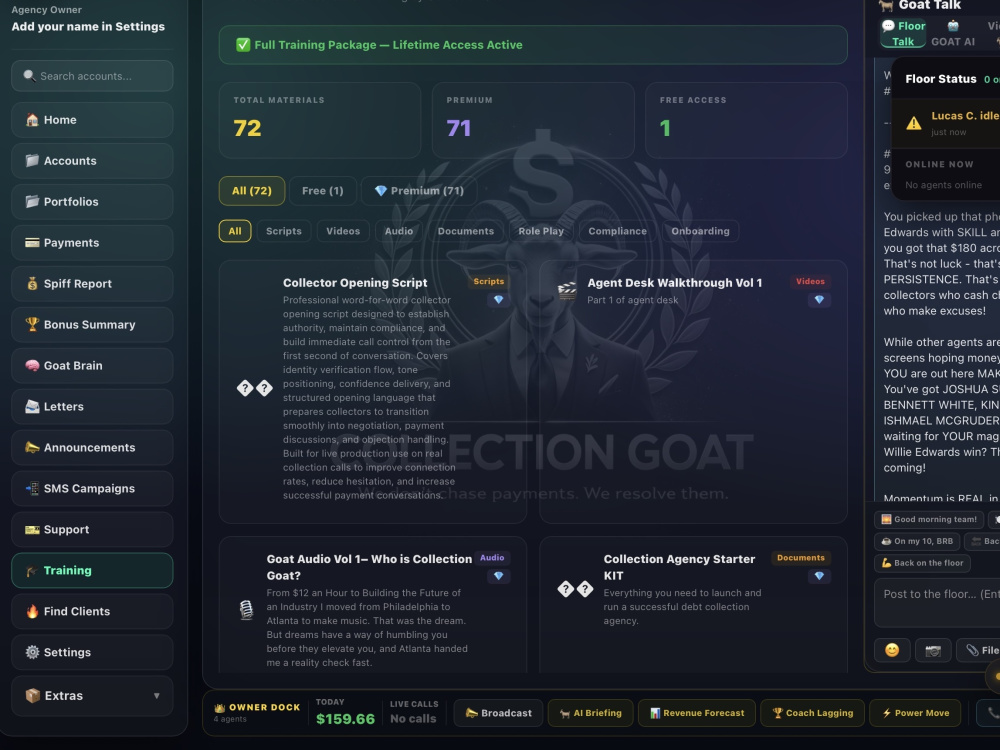Click the Post to the floor field
This screenshot has height=750, width=1000.
pos(937,603)
